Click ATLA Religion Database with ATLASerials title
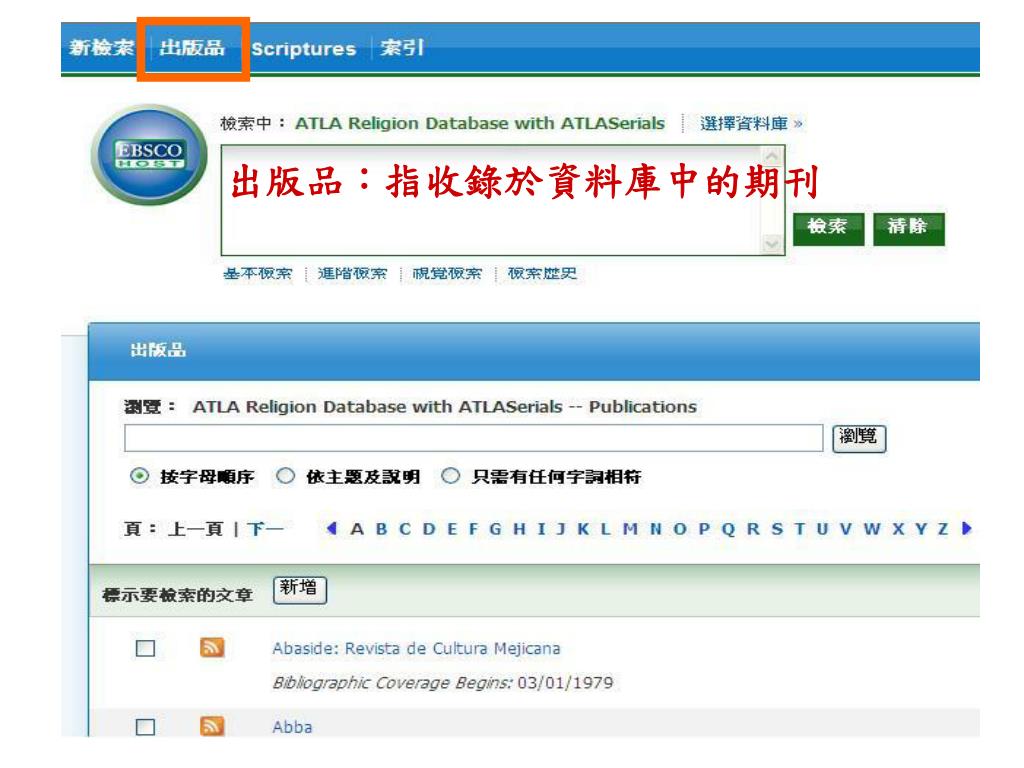 pos(480,123)
